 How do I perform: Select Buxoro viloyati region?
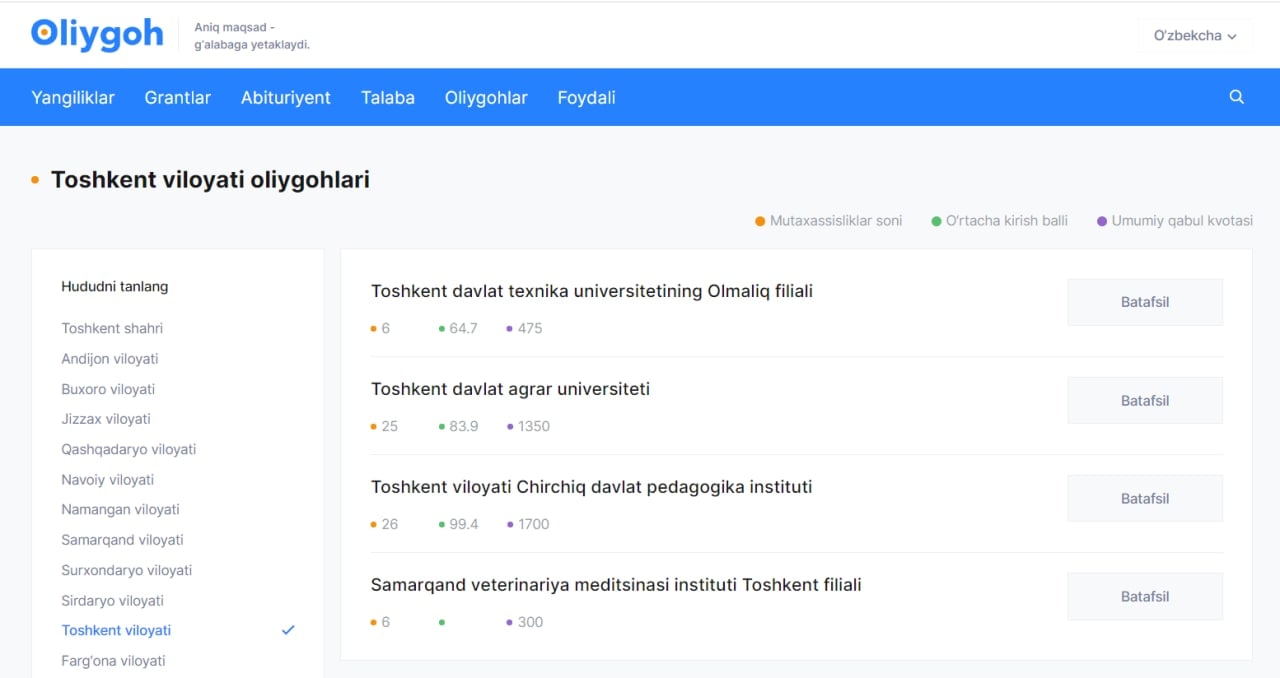108,389
